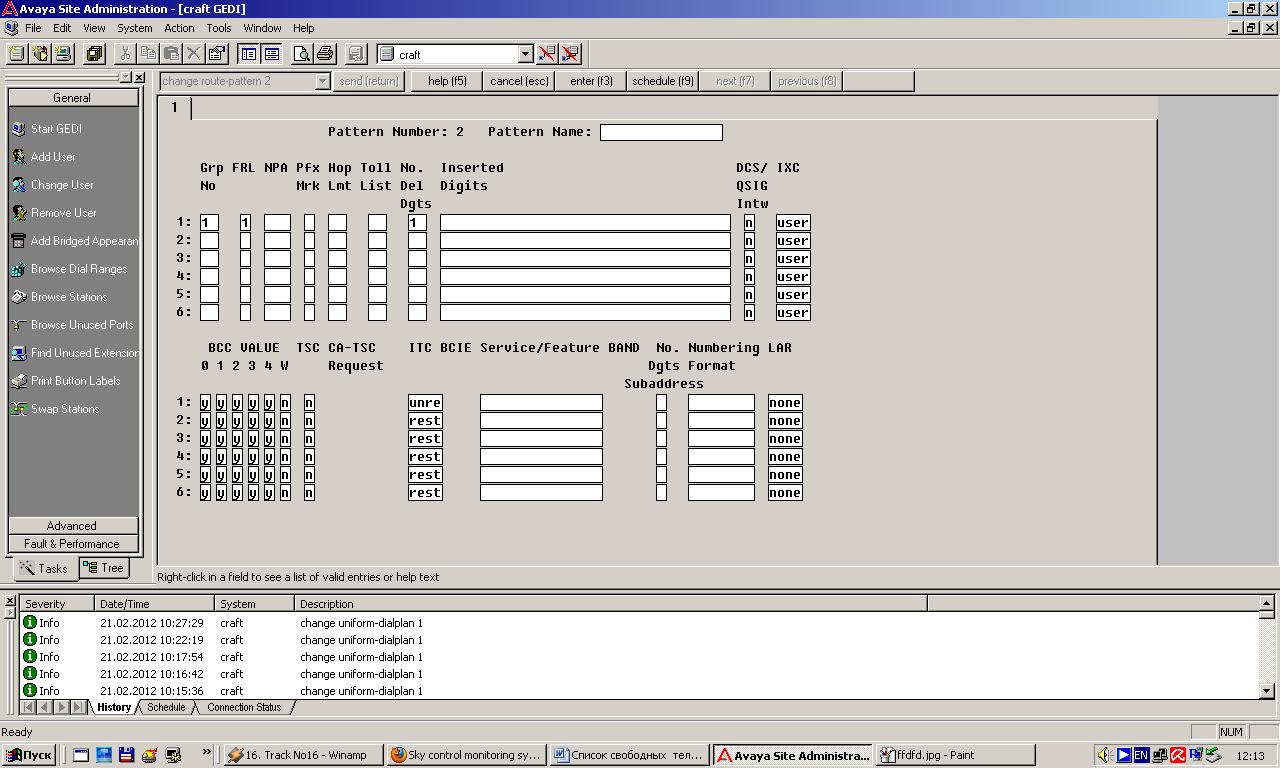The image size is (1280, 768).
Task: Click the Paste clipboard icon in toolbar
Action: pyautogui.click(x=171, y=54)
